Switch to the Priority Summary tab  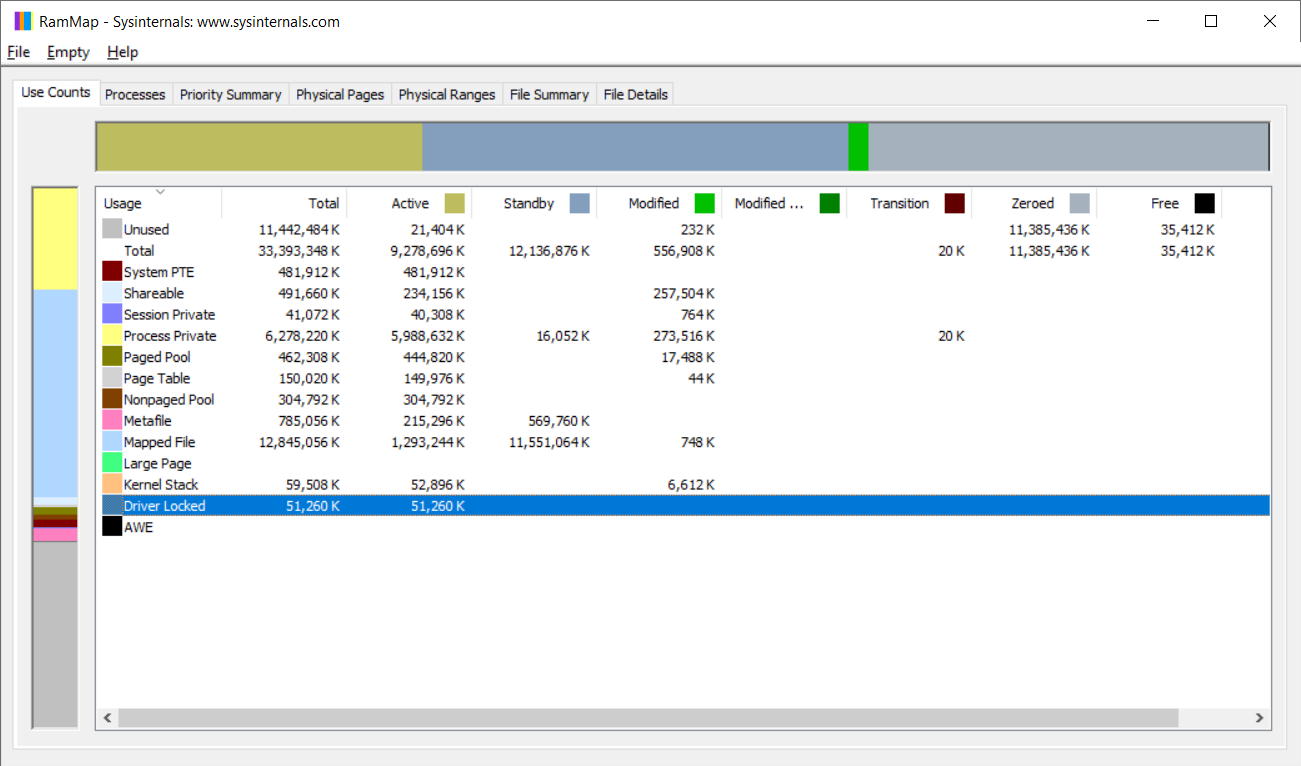(230, 94)
